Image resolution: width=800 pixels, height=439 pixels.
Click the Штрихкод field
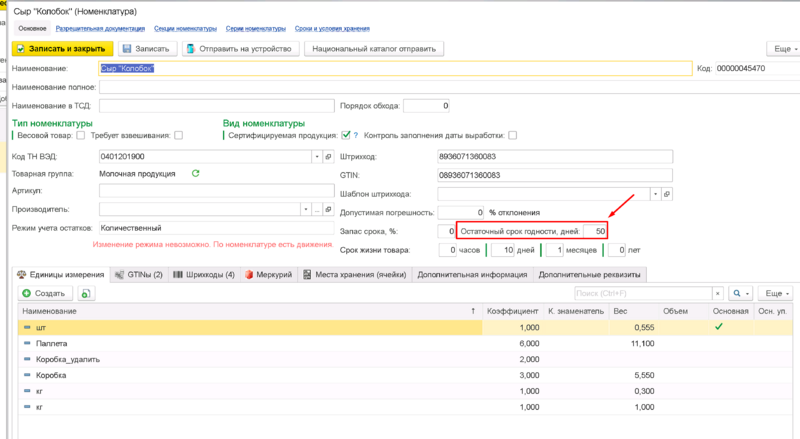[555, 157]
